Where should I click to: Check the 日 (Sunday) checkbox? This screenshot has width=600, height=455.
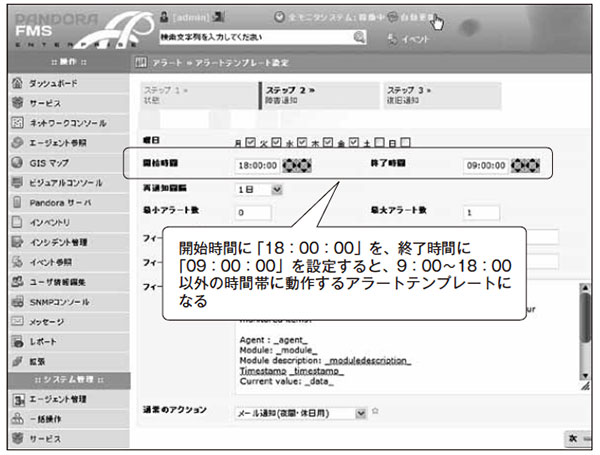405,142
